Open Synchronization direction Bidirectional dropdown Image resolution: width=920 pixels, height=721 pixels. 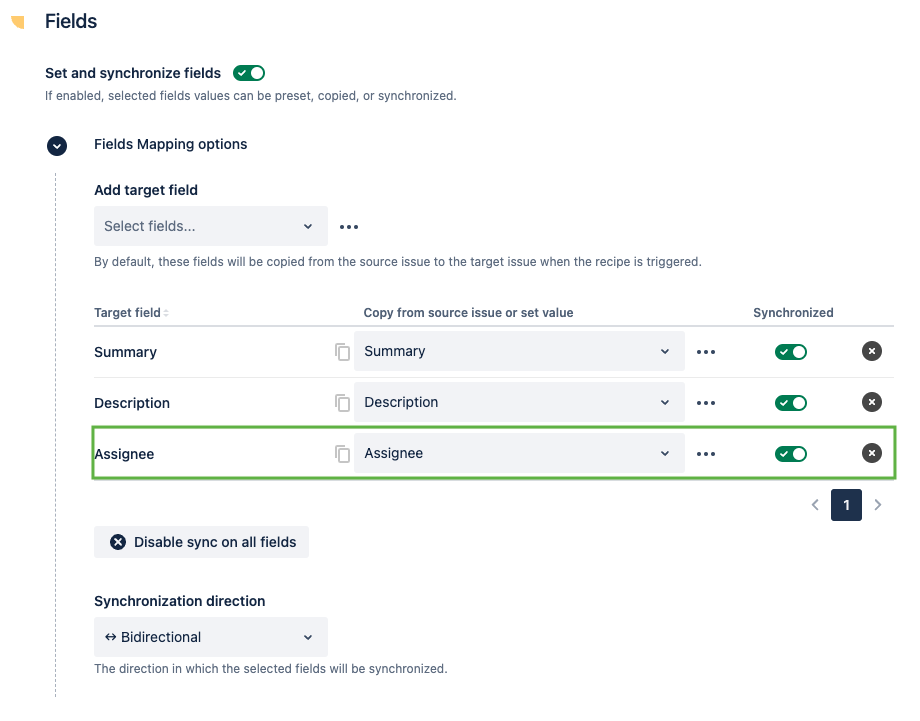pos(210,637)
